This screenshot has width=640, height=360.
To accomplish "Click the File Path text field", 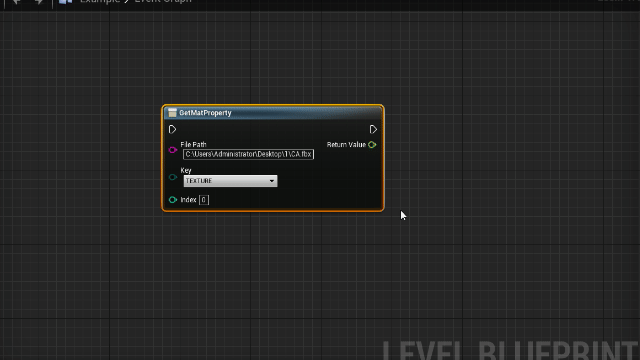I will tap(249, 154).
